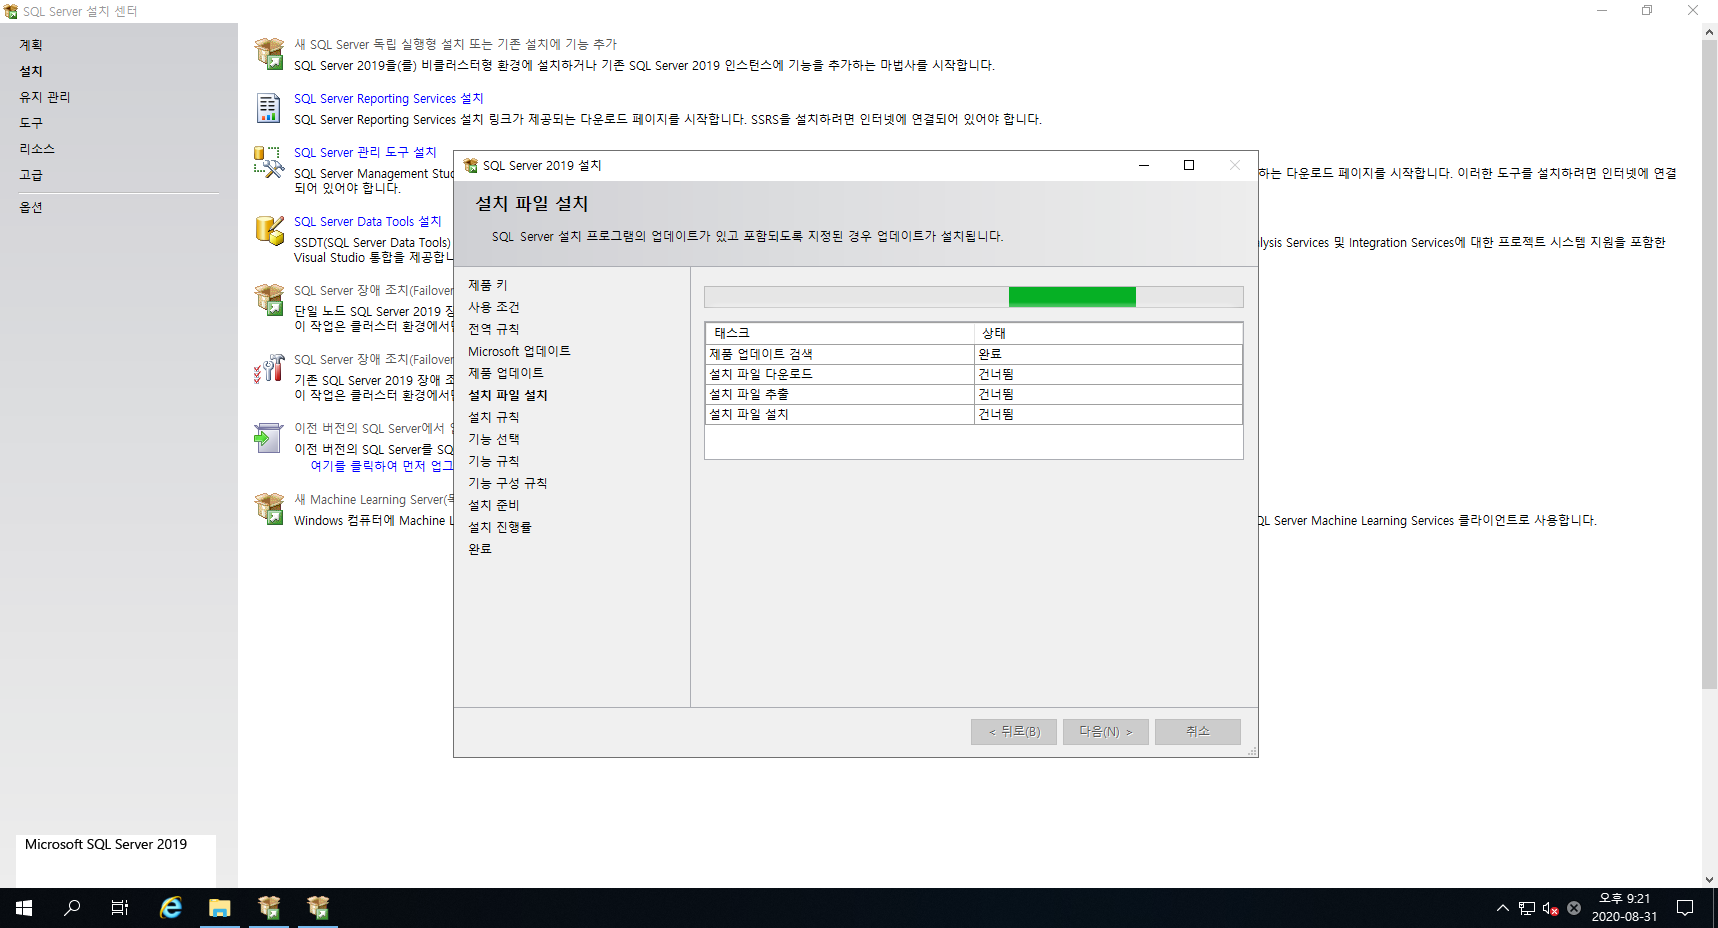Show hidden system tray icons
Screen dimensions: 1718x928
click(x=1502, y=908)
